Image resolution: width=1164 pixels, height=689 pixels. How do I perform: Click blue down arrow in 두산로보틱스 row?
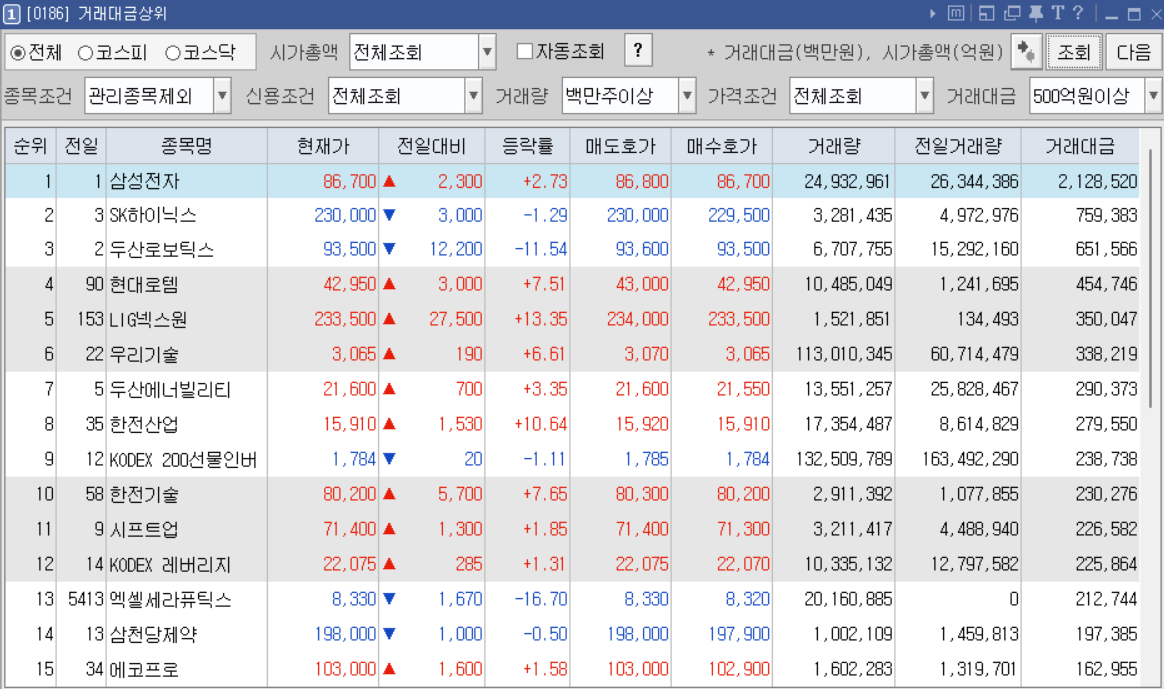pos(389,249)
